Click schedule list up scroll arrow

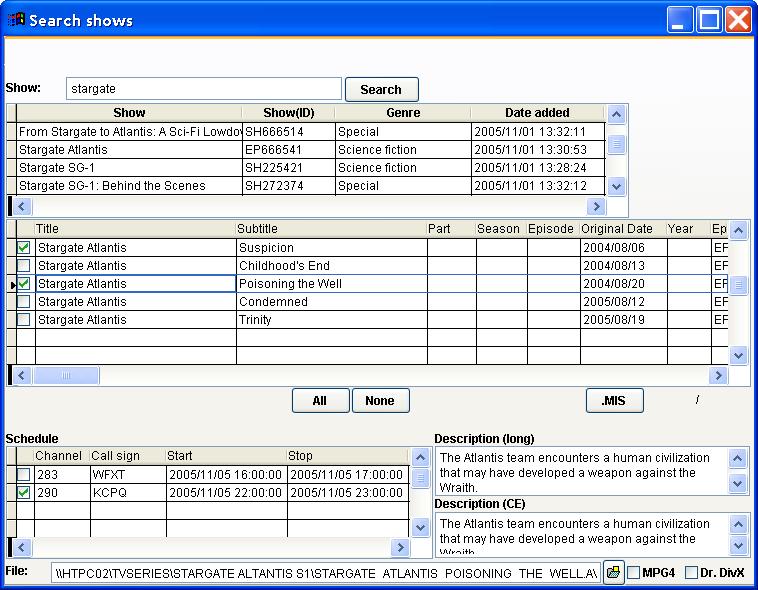[x=421, y=457]
